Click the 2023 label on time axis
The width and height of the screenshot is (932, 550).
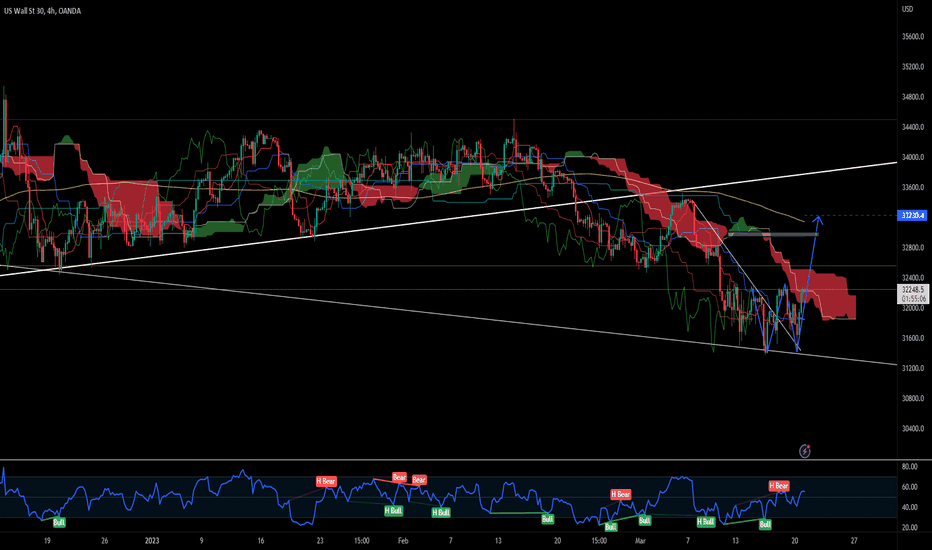pyautogui.click(x=152, y=540)
